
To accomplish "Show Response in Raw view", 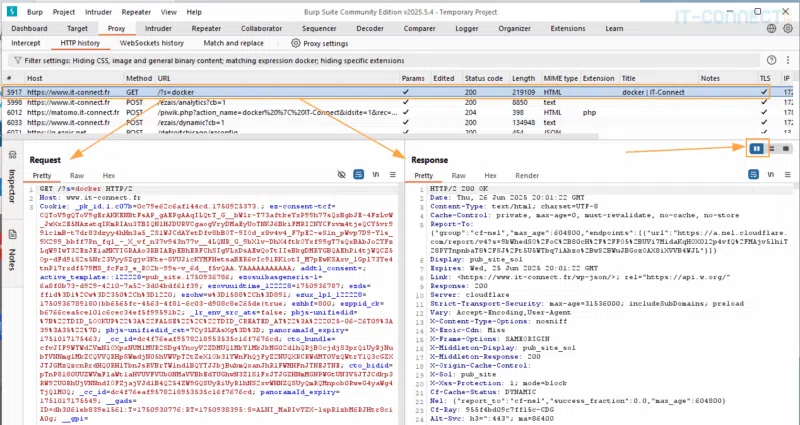I will click(x=459, y=176).
